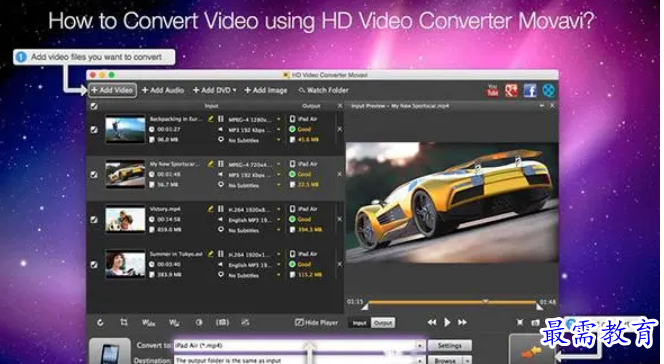Screen dimensions: 664x364
Task: Click the fullscreen preview icon
Action: pyautogui.click(x=520, y=323)
